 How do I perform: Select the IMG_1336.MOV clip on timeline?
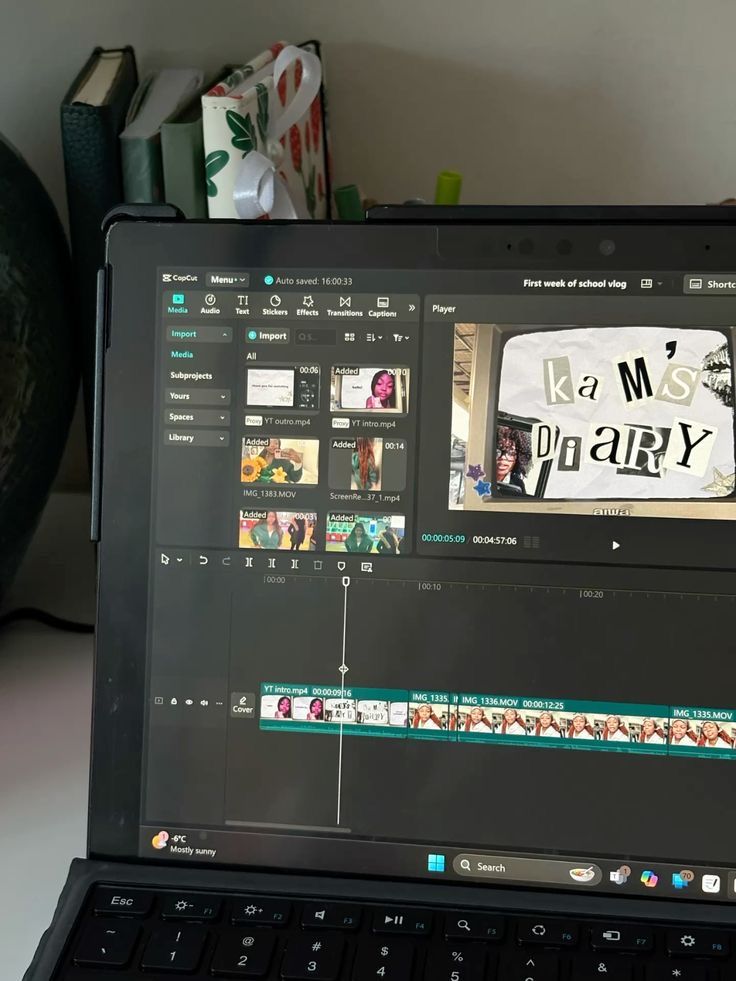click(x=563, y=725)
